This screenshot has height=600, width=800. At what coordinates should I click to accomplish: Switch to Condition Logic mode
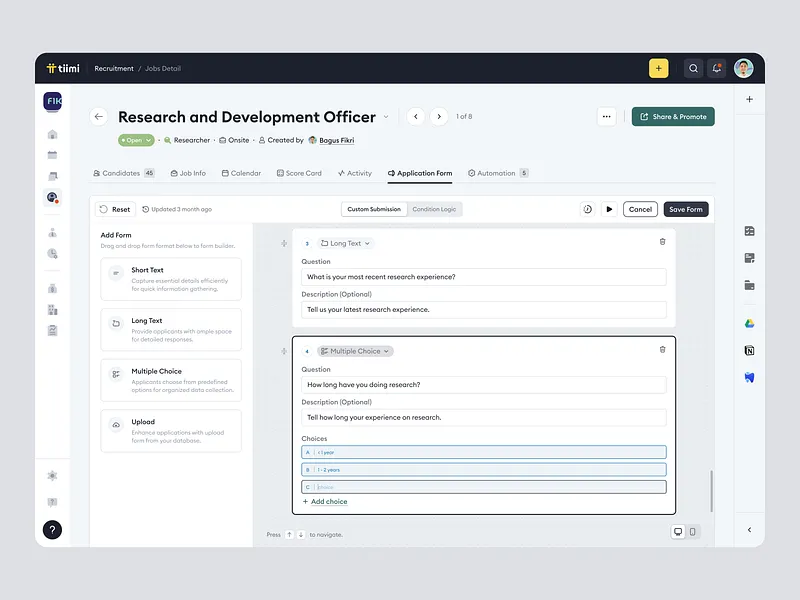coord(432,209)
